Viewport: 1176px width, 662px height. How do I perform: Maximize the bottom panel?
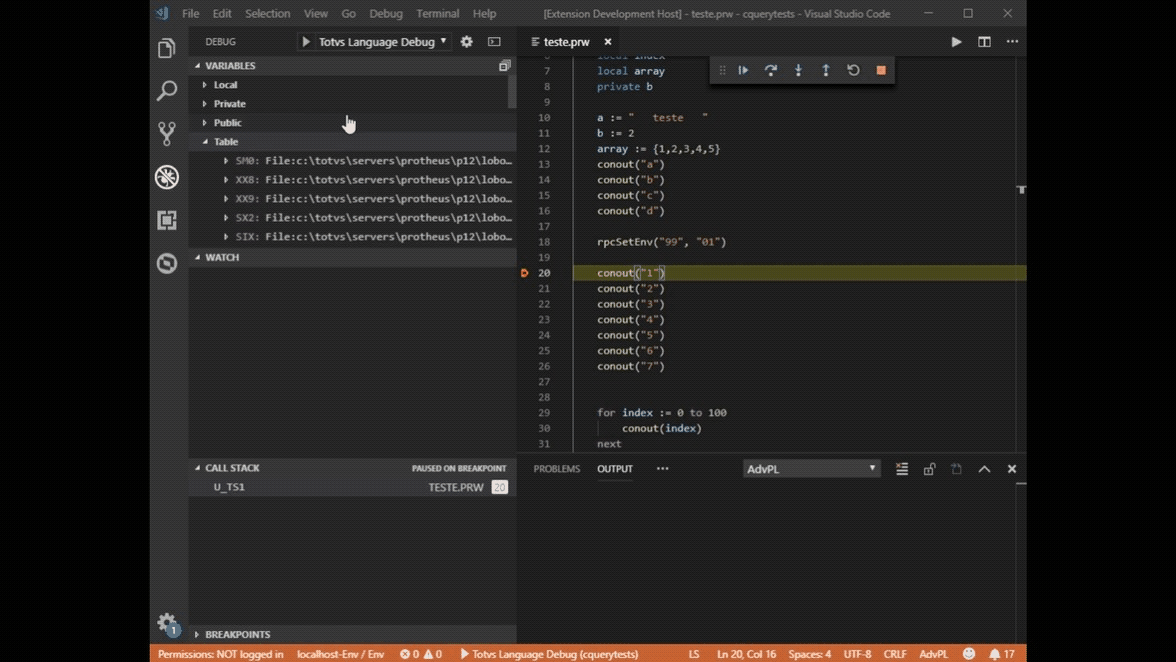(984, 469)
